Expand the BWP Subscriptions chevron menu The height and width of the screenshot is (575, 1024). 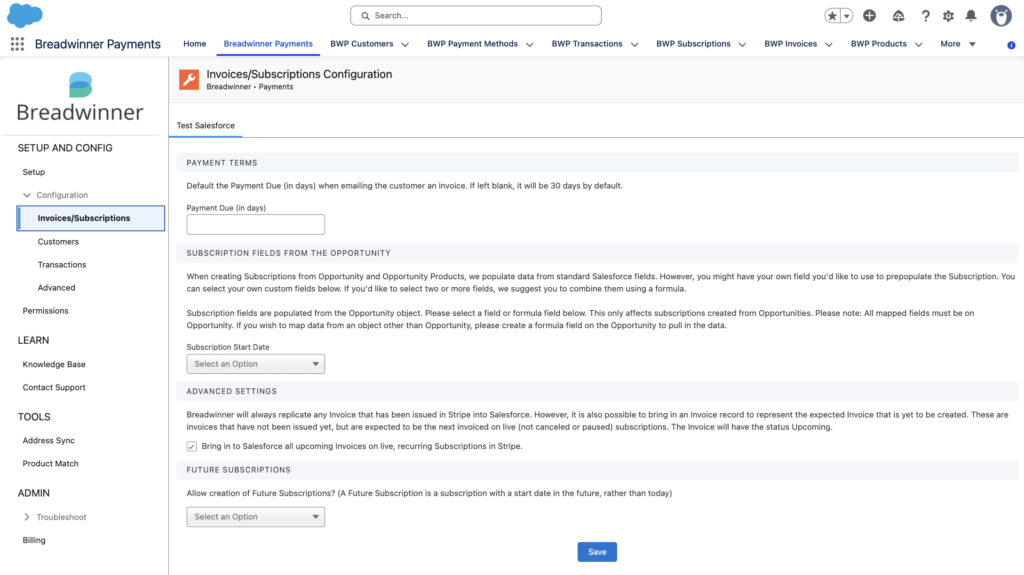(742, 44)
